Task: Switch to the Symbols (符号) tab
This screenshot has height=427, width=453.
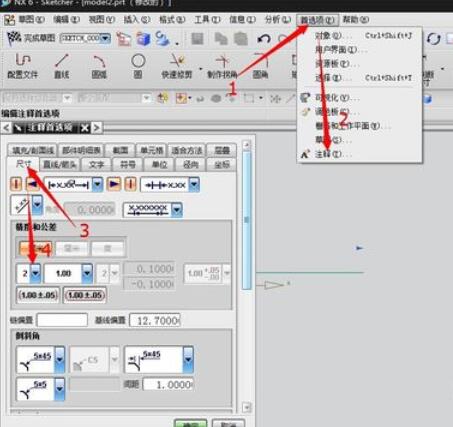Action: (x=128, y=164)
